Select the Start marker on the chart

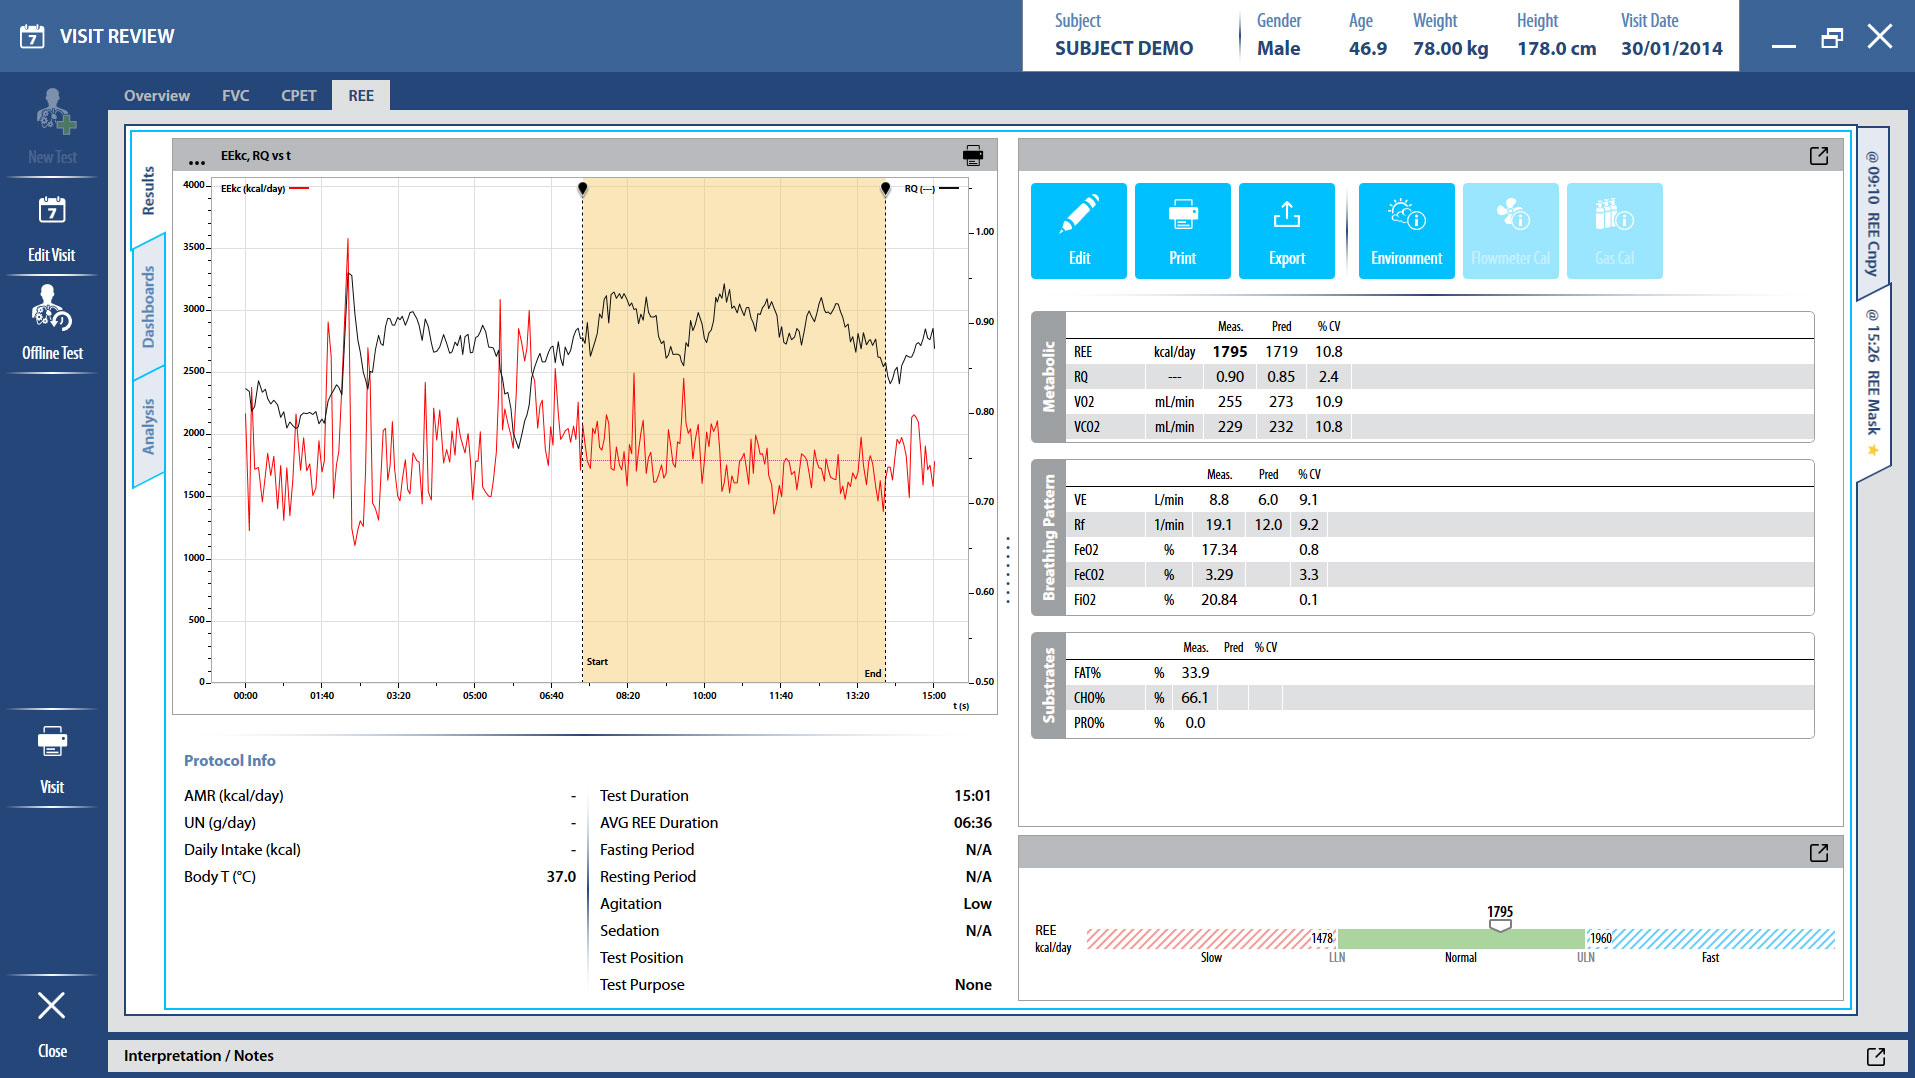point(583,189)
